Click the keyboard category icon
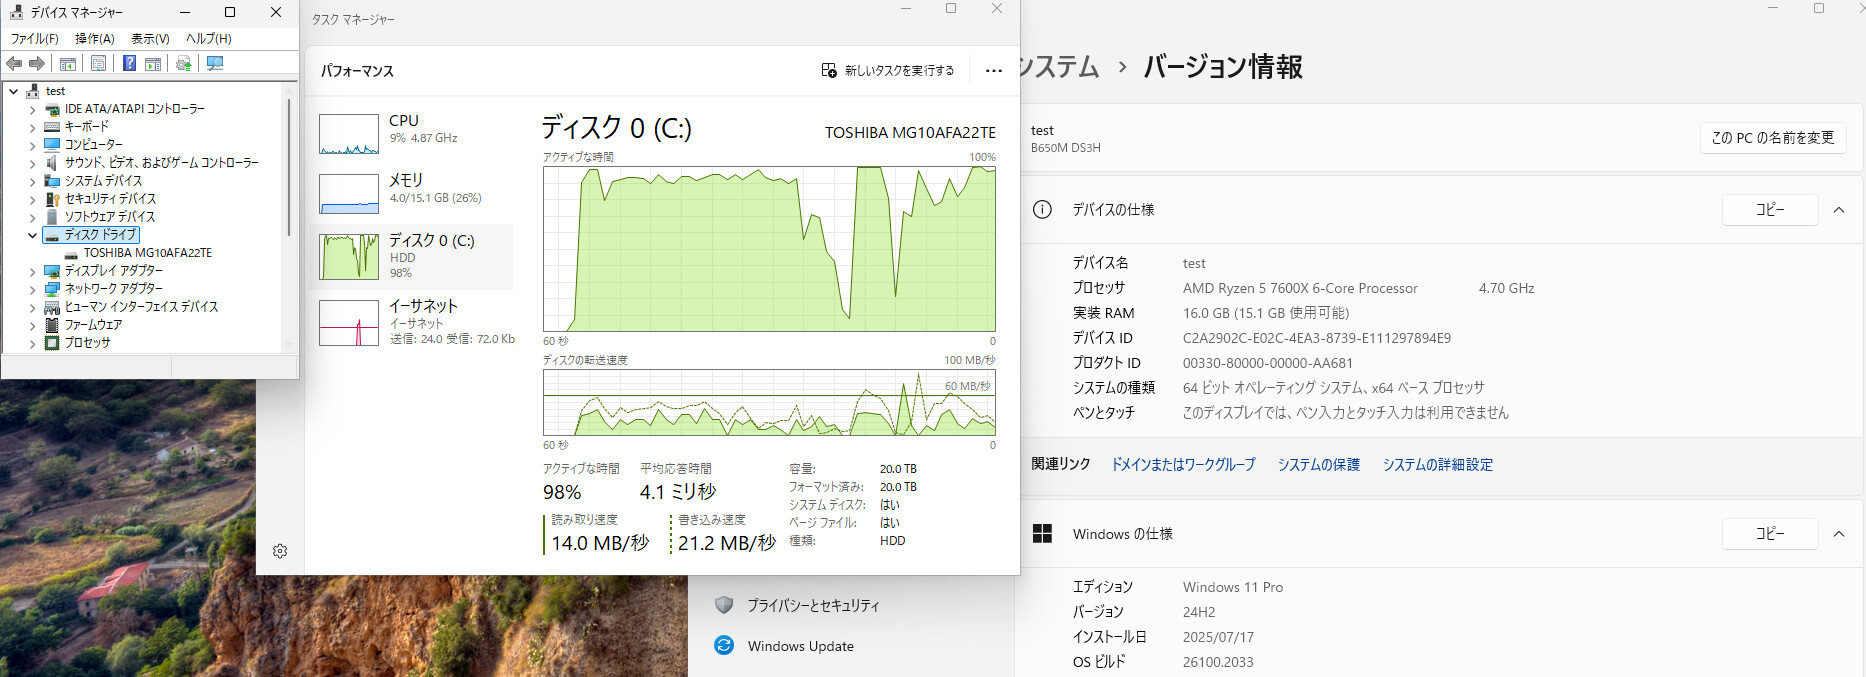Image resolution: width=1866 pixels, height=677 pixels. (x=52, y=127)
